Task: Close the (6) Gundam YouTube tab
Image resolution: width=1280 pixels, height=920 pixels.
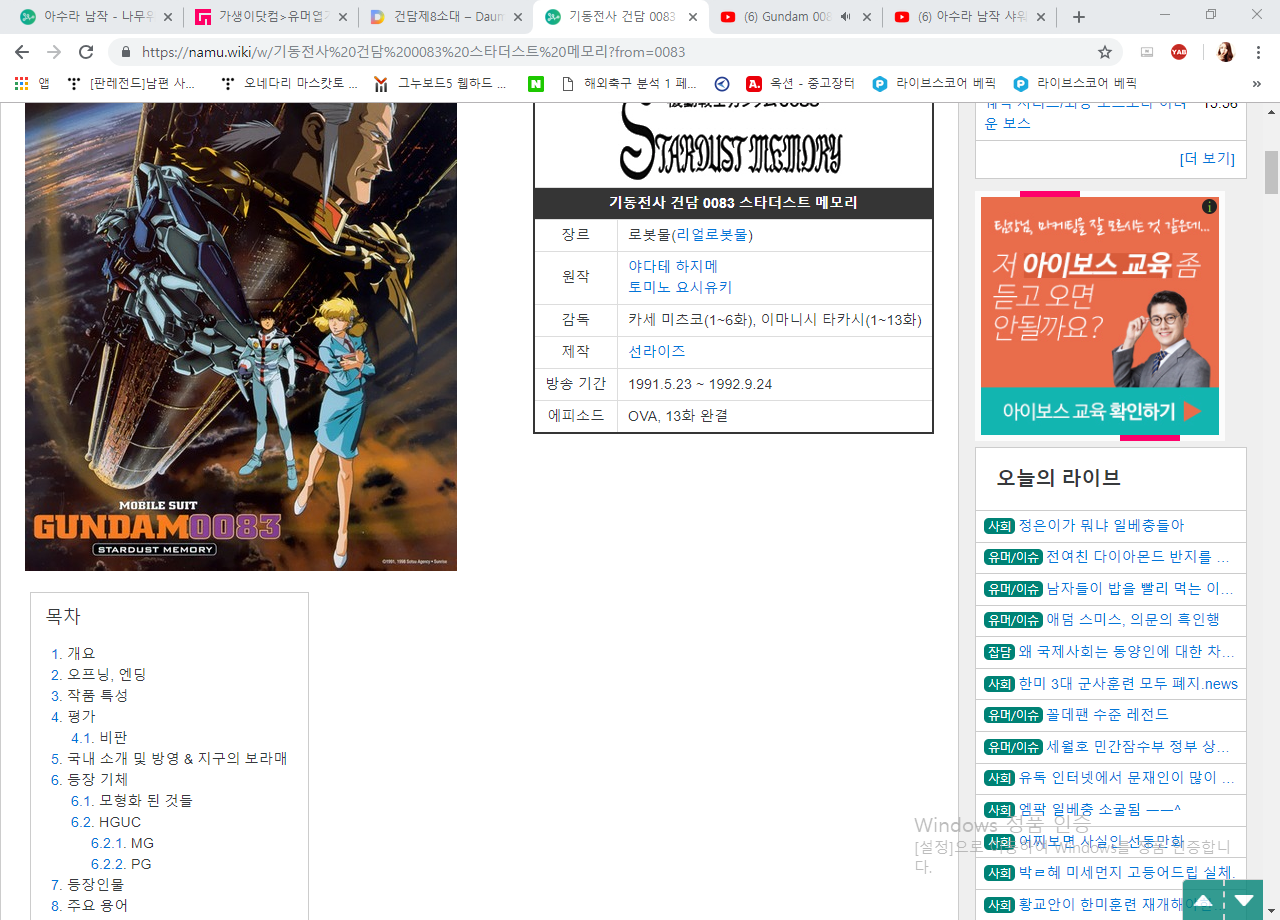Action: tap(866, 17)
